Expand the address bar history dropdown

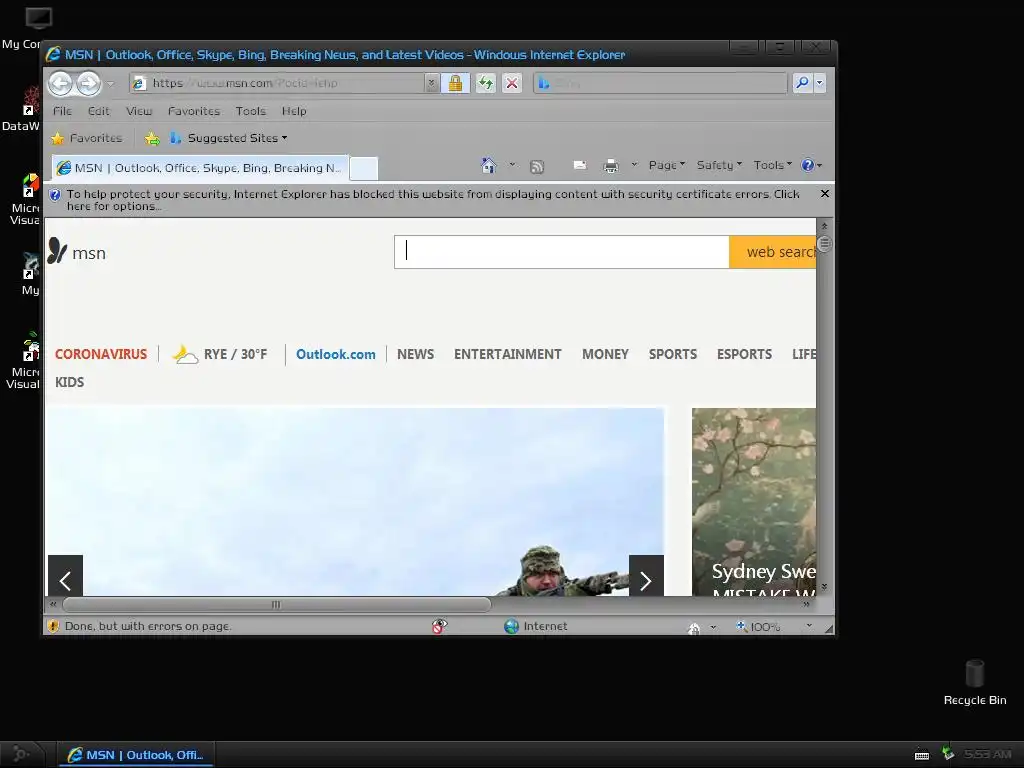[431, 83]
